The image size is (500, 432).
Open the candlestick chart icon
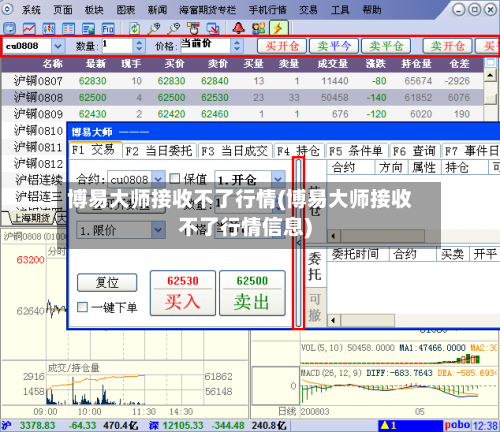[x=49, y=28]
